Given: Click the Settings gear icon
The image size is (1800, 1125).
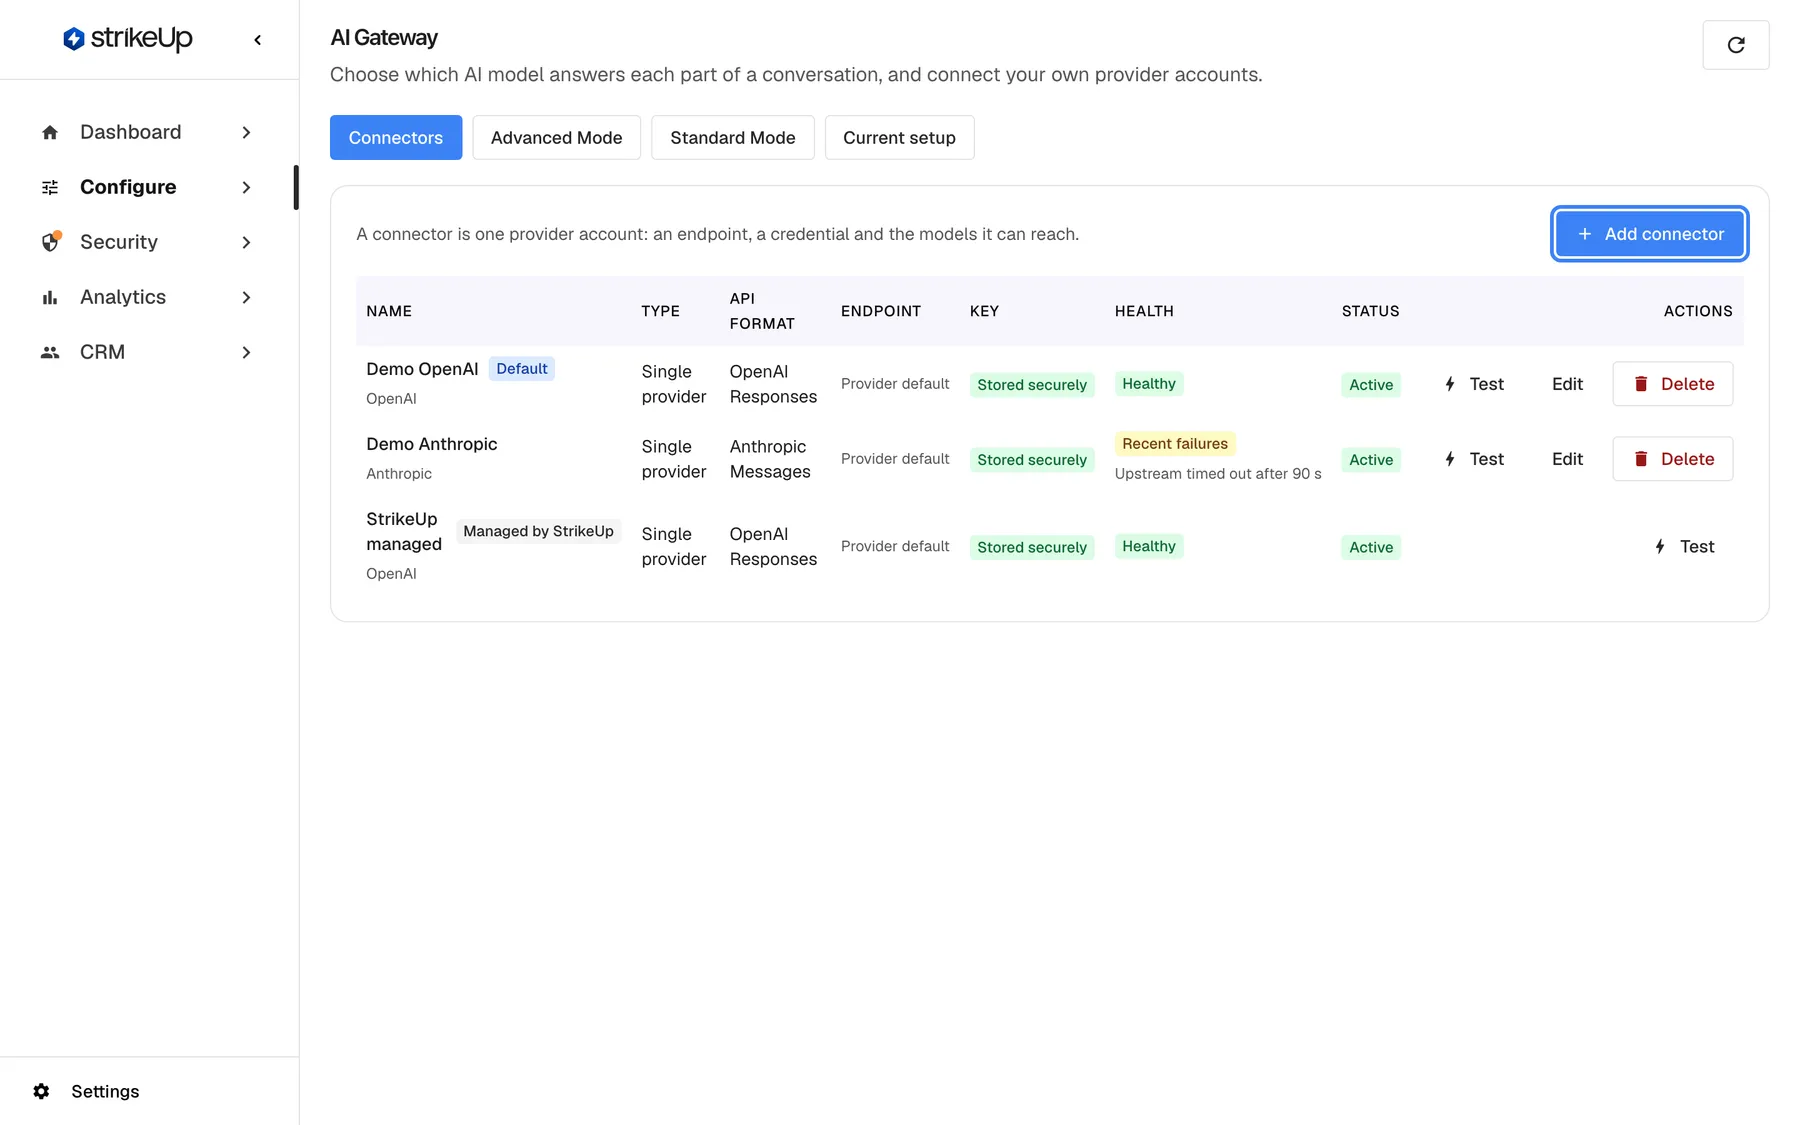Looking at the screenshot, I should point(41,1091).
